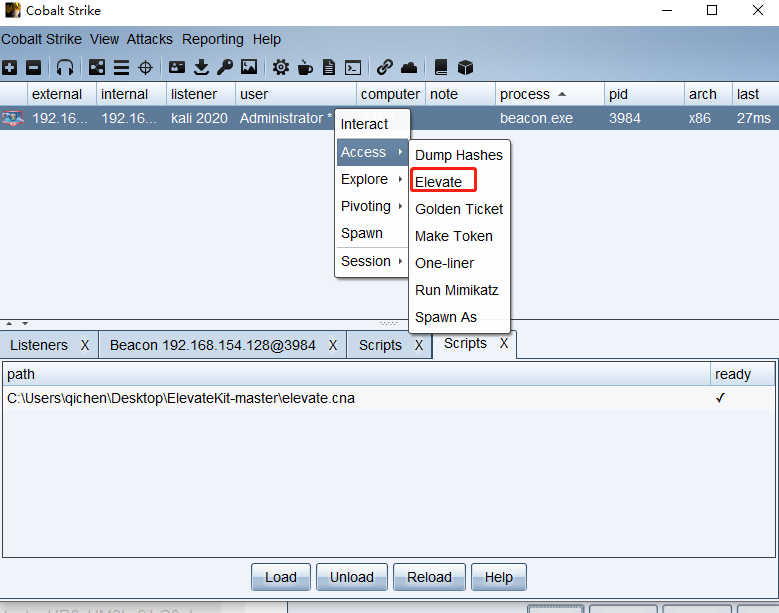The image size is (779, 613).
Task: Select Run Mimikatz in the submenu
Action: coord(459,290)
